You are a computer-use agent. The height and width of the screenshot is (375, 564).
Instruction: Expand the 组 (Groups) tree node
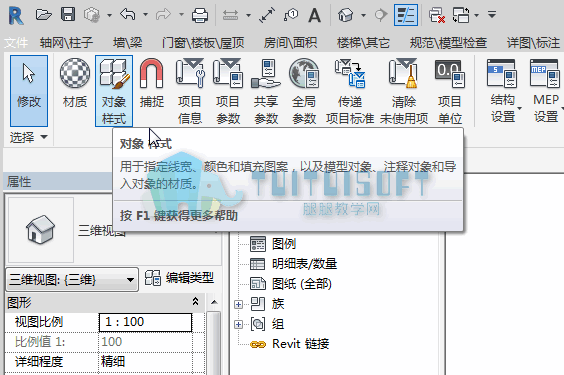238,324
